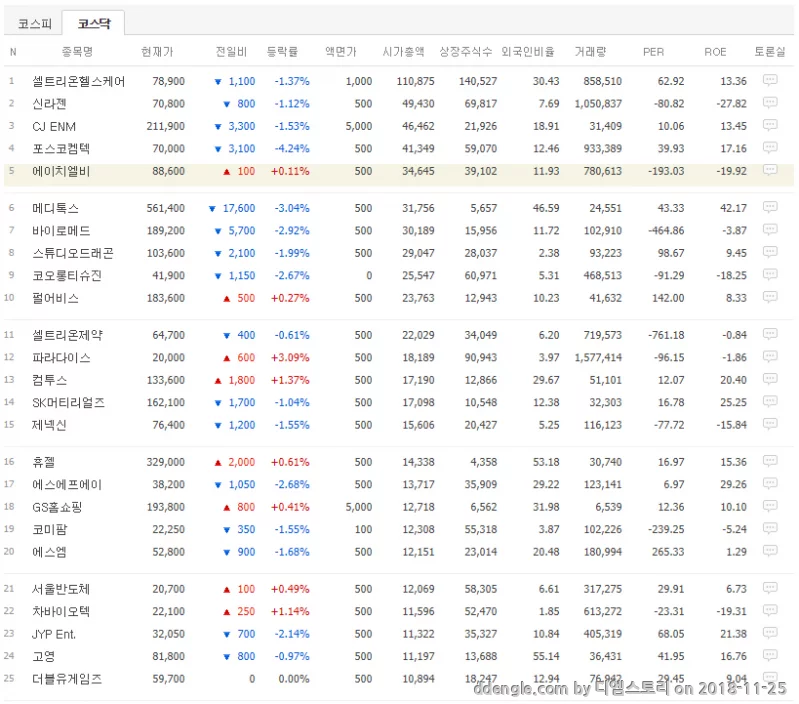The width and height of the screenshot is (799, 704).
Task: Open the 스튜디오드래곤 stock link
Action: [72, 253]
